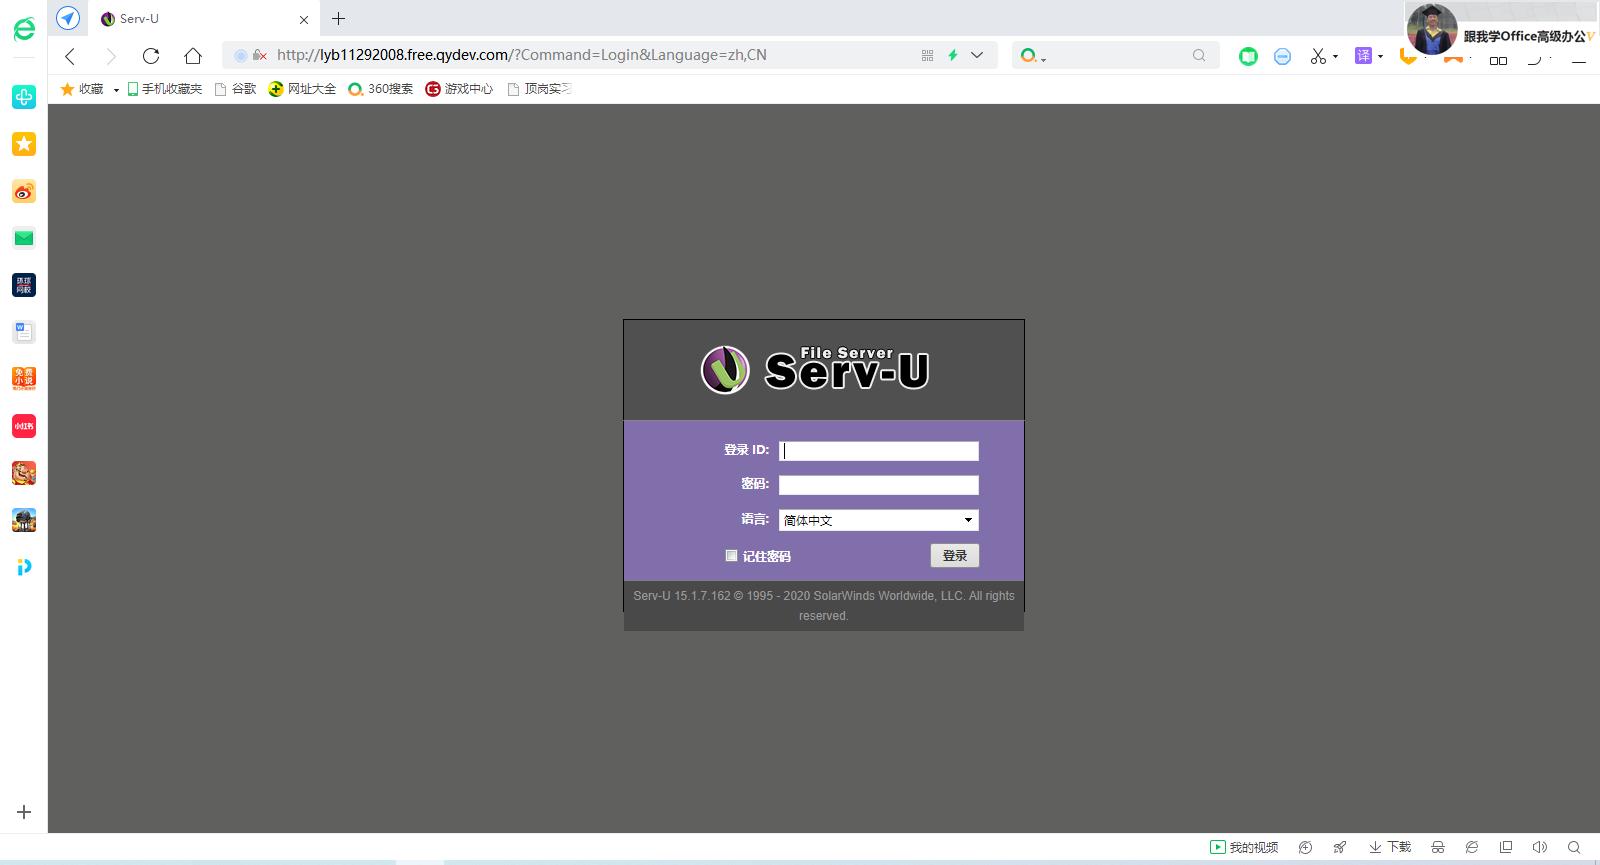The width and height of the screenshot is (1600, 865).
Task: Open the teal plus app in the sidebar
Action: click(x=24, y=97)
